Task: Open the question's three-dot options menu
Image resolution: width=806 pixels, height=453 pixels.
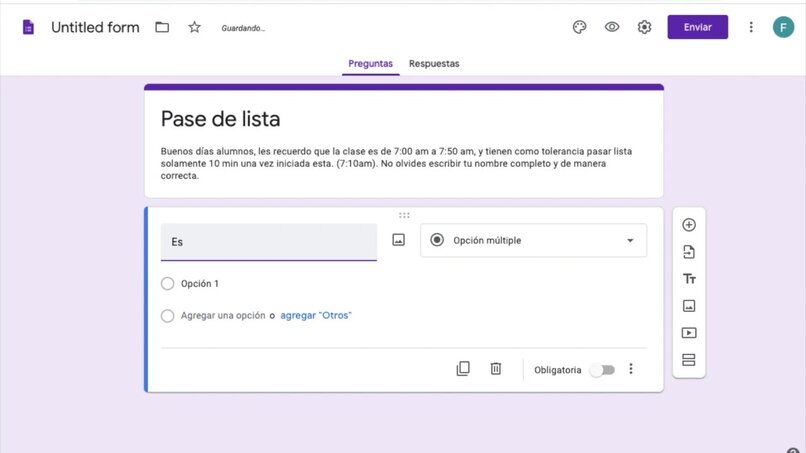Action: pos(631,369)
